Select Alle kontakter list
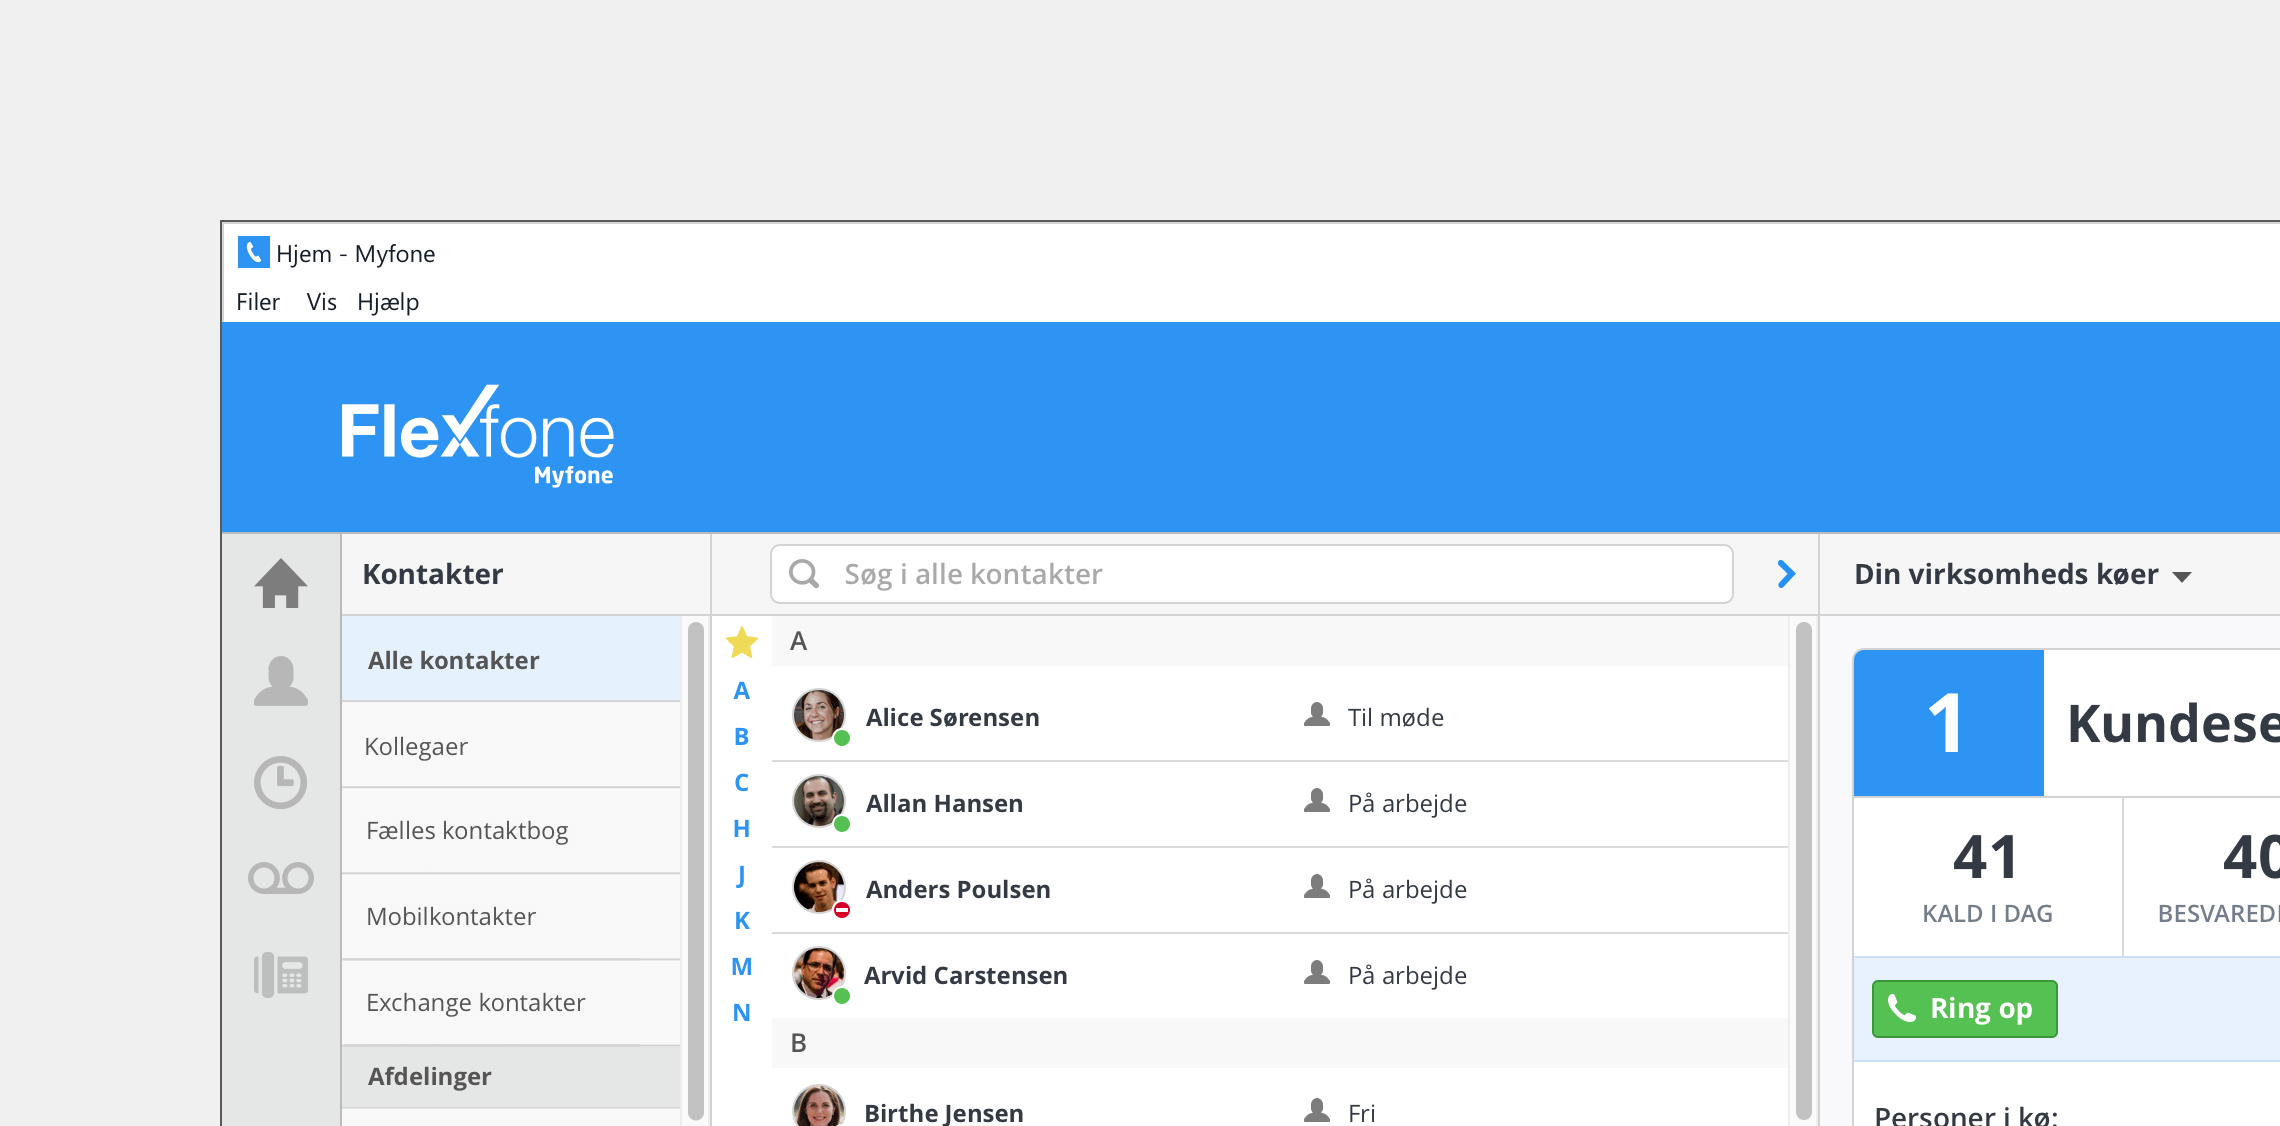Screen dimensions: 2280x1126 click(x=511, y=659)
